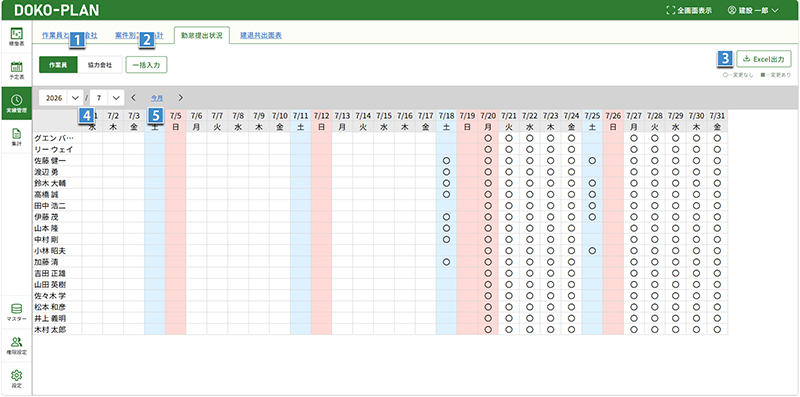Click worker name 伊藤 茂
The width and height of the screenshot is (800, 397).
click(46, 216)
